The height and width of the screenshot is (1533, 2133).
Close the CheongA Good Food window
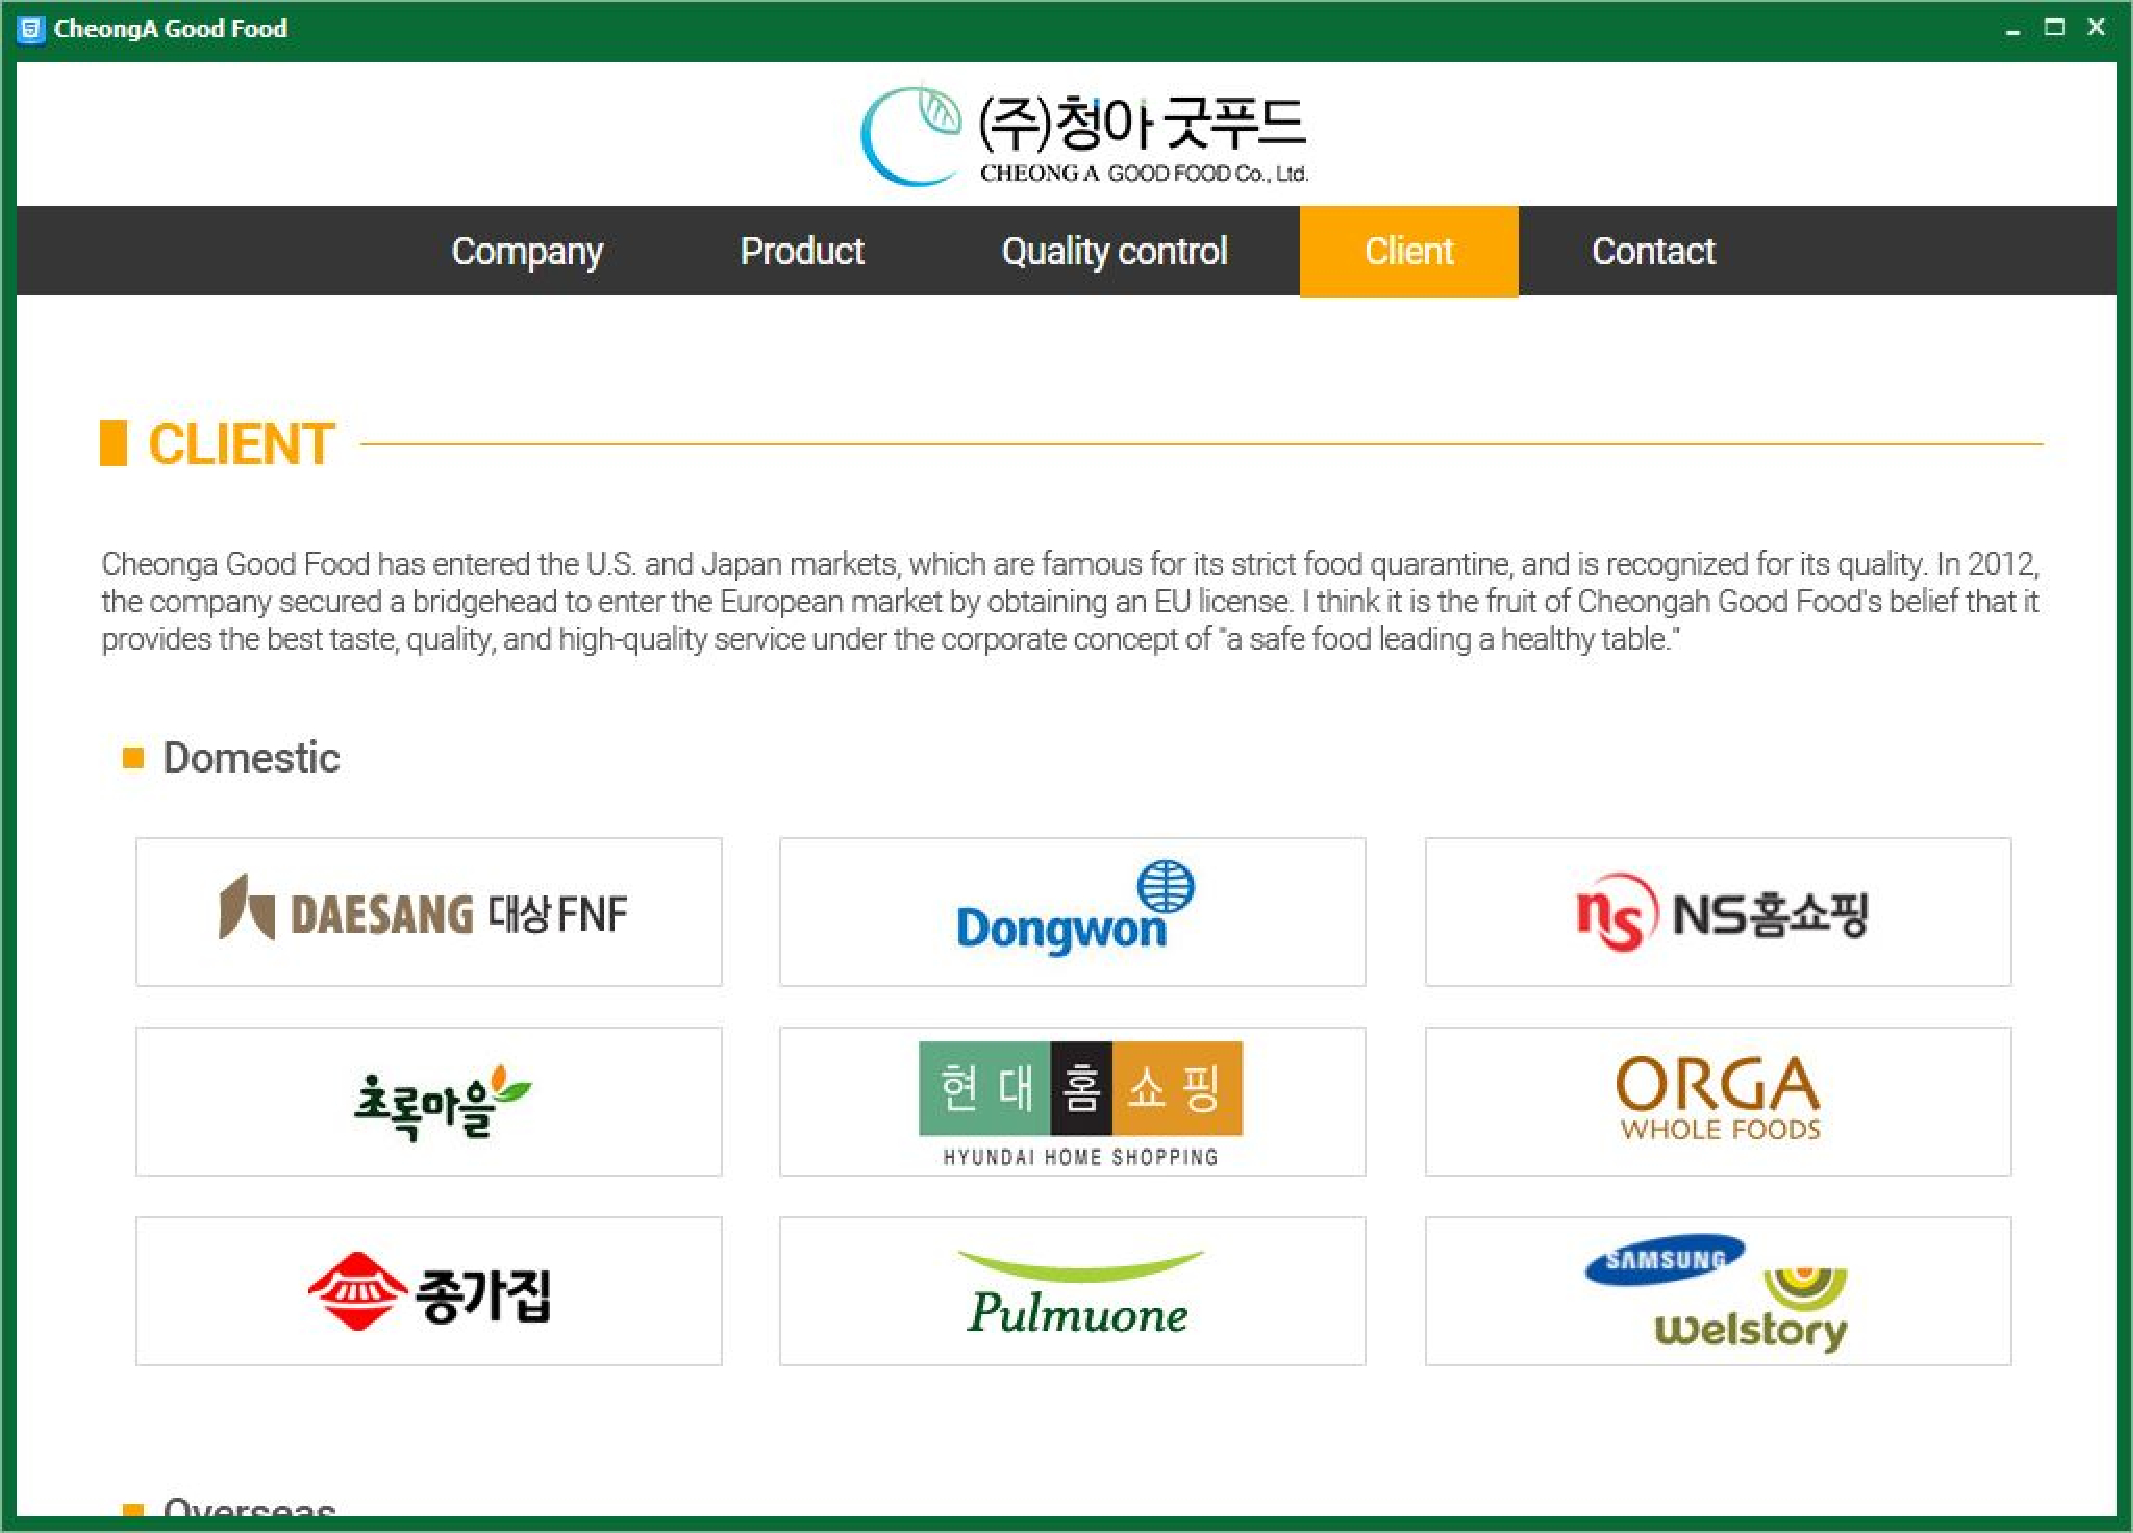2097,28
